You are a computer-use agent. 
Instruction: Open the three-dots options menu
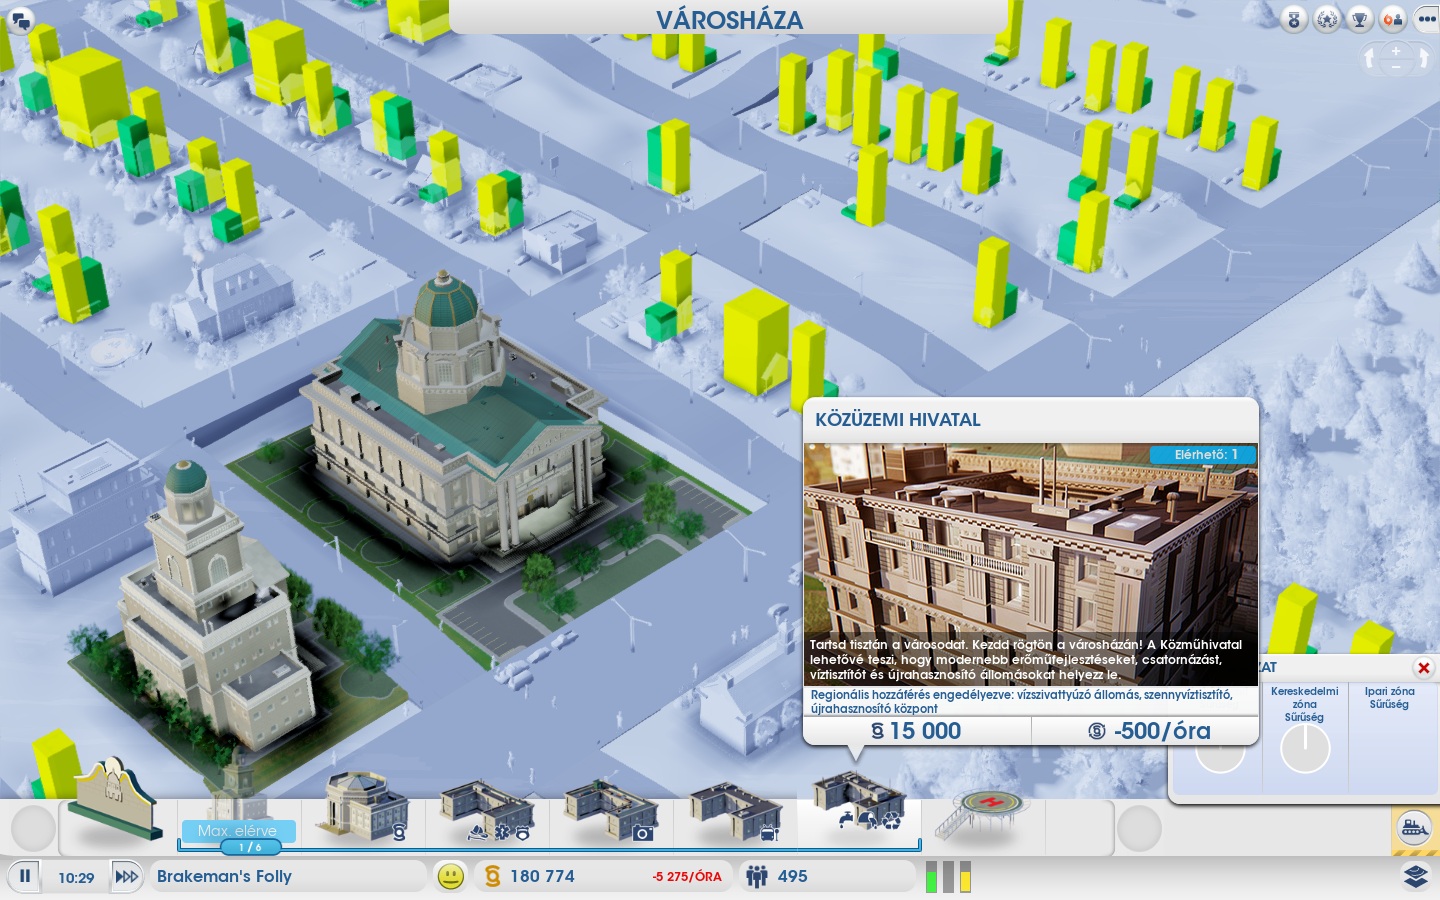pyautogui.click(x=1425, y=19)
